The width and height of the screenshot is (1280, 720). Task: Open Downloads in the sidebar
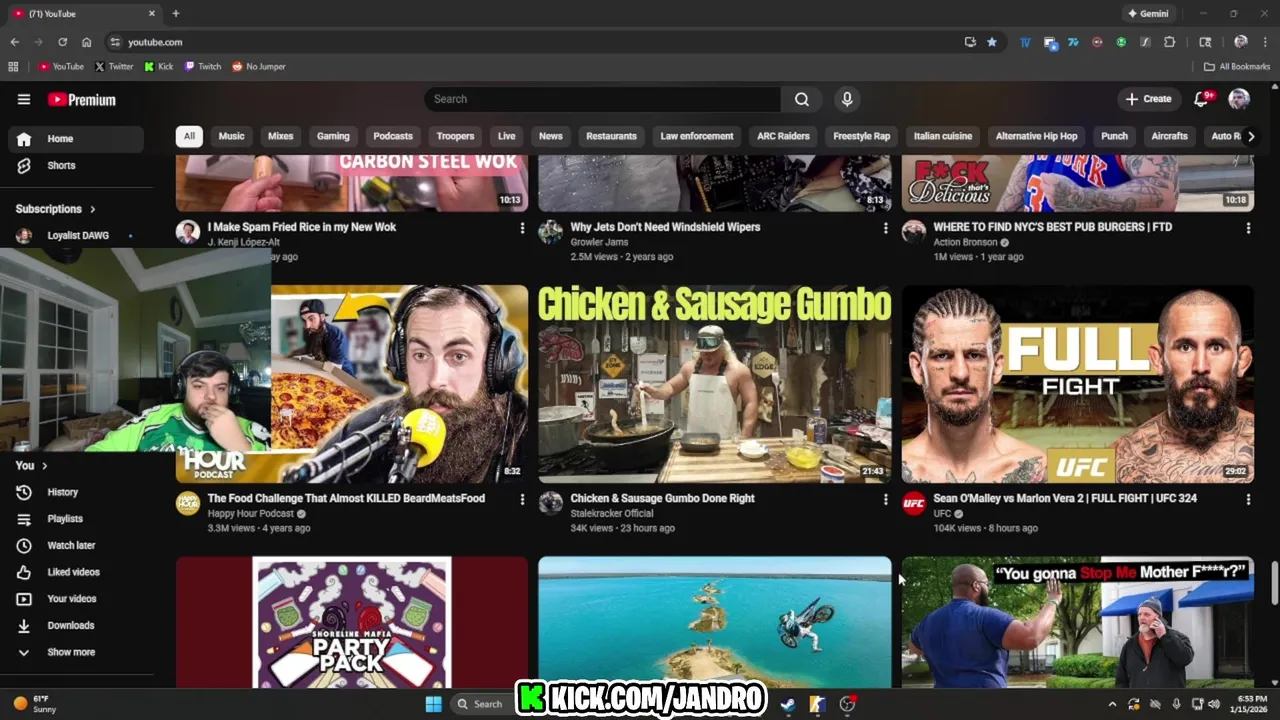pos(76,626)
